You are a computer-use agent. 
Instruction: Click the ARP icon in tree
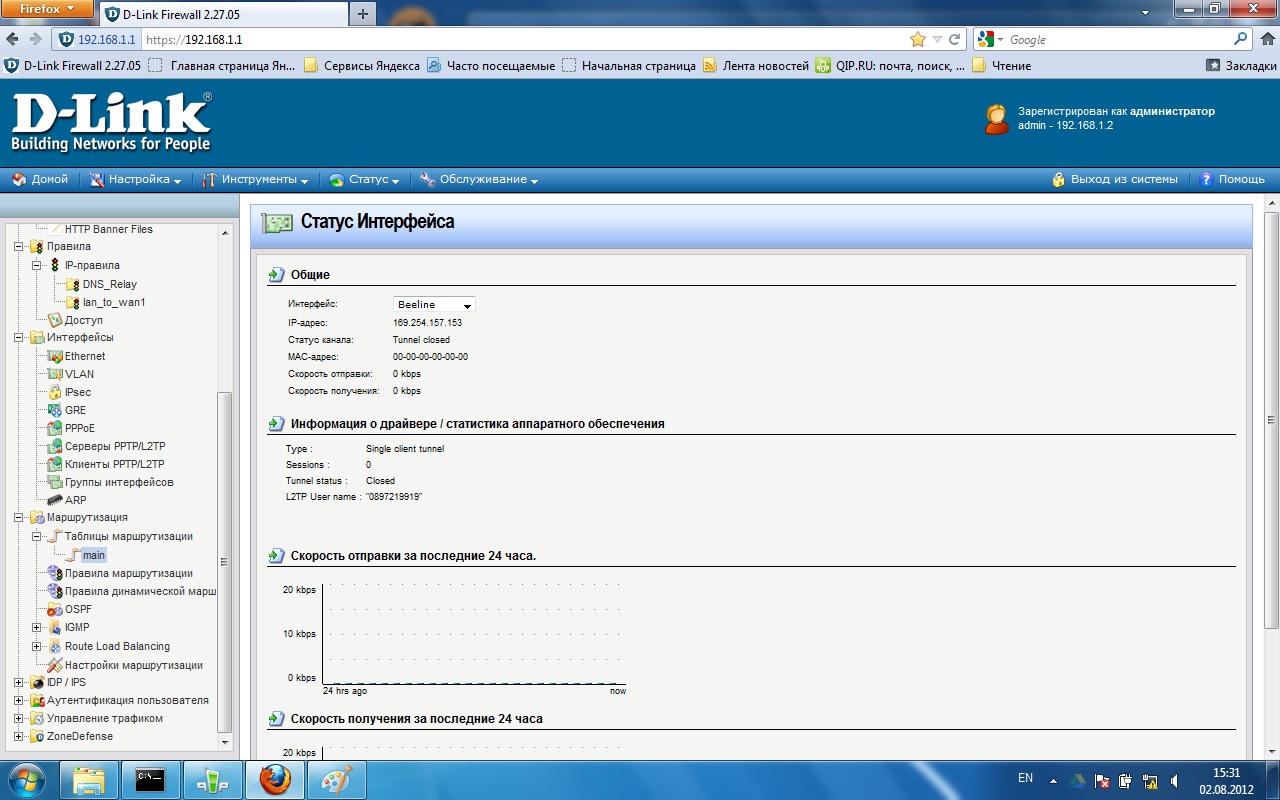point(55,500)
